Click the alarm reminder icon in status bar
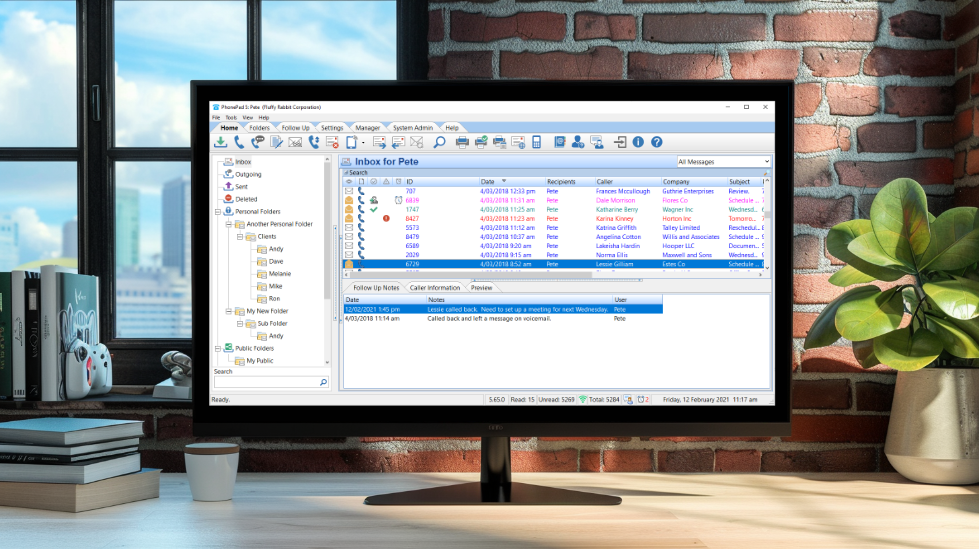 [641, 399]
